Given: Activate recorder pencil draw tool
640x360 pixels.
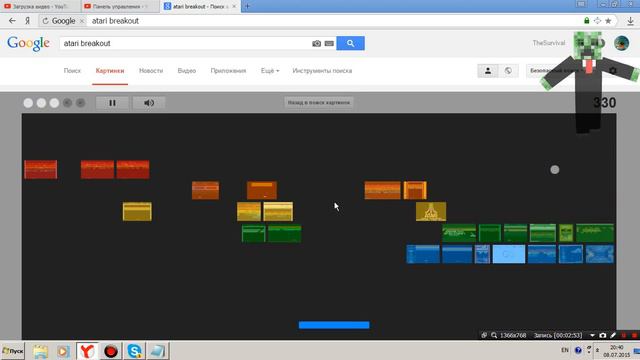Looking at the screenshot, I should pos(613,335).
